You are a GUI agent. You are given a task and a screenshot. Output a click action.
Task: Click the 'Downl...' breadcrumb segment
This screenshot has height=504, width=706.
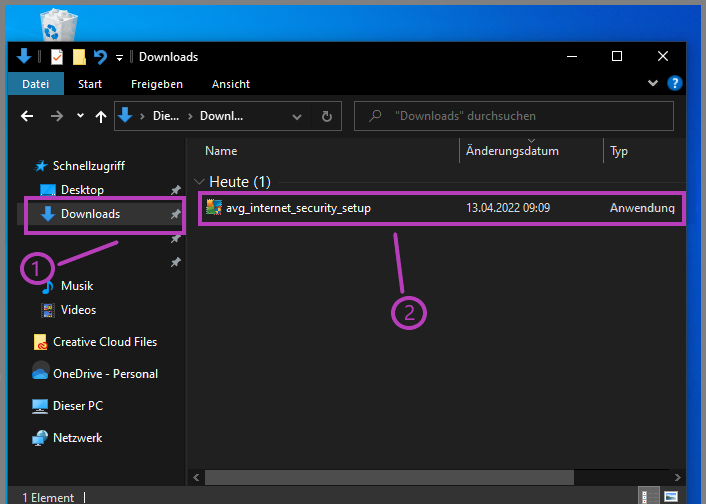coord(222,116)
